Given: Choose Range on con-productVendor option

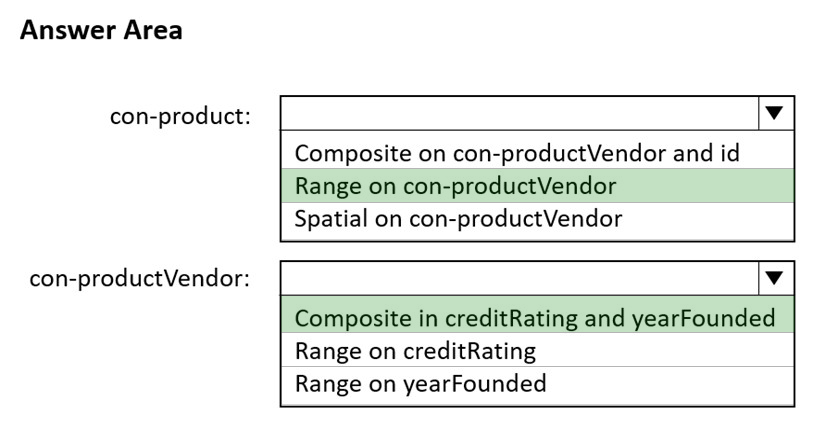Looking at the screenshot, I should (537, 186).
